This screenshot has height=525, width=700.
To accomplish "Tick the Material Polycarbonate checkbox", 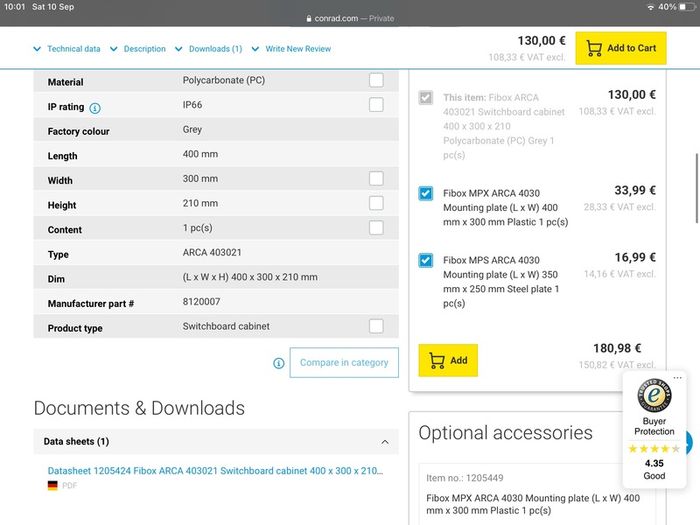I will pyautogui.click(x=376, y=80).
